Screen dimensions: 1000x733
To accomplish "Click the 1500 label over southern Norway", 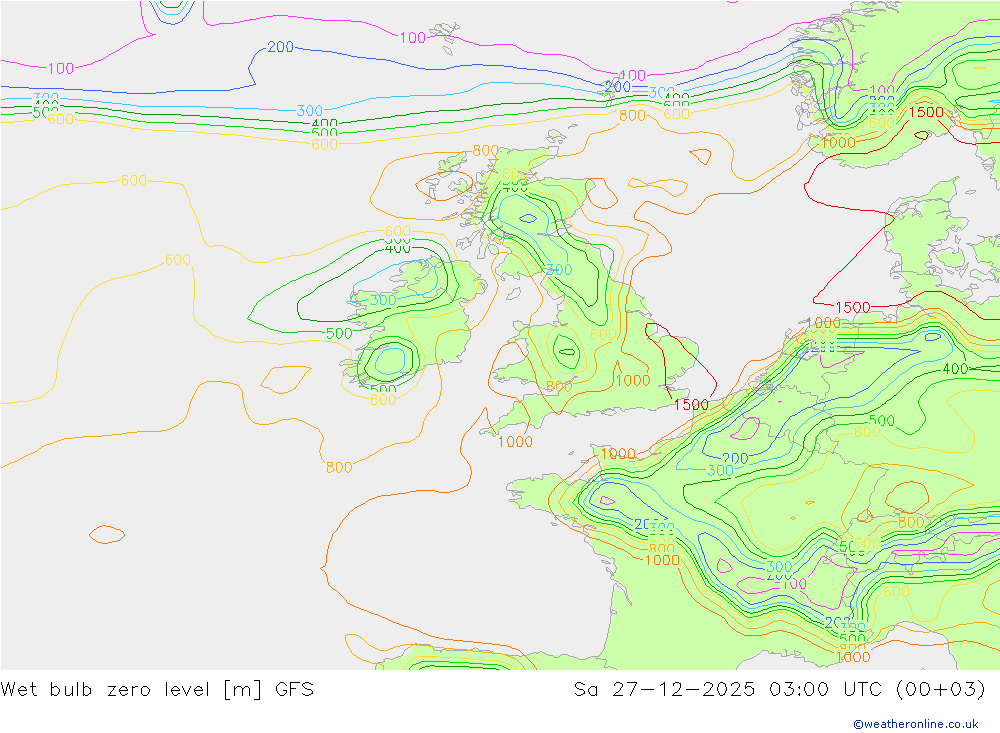I will [926, 112].
